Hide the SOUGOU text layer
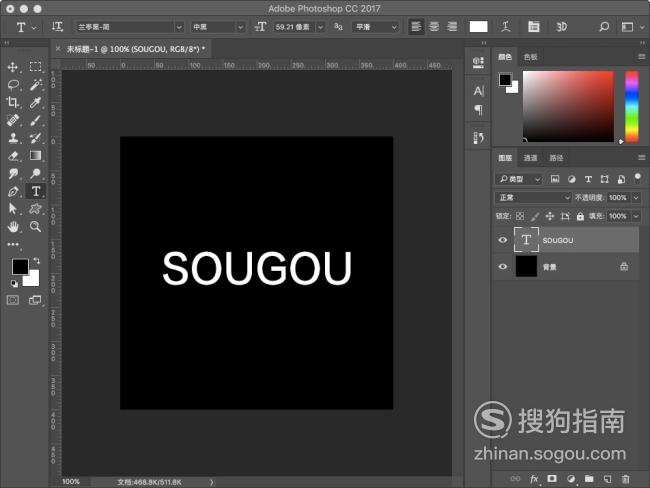Screen dimensions: 650x488 click(x=503, y=240)
